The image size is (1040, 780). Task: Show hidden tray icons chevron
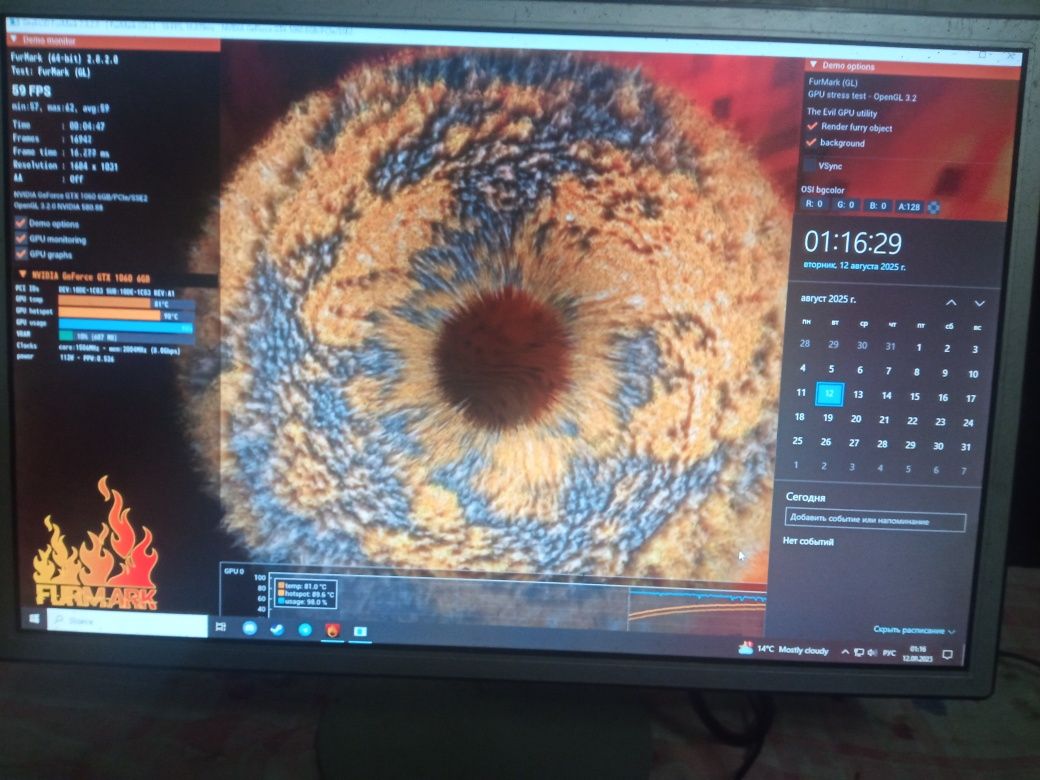(844, 652)
